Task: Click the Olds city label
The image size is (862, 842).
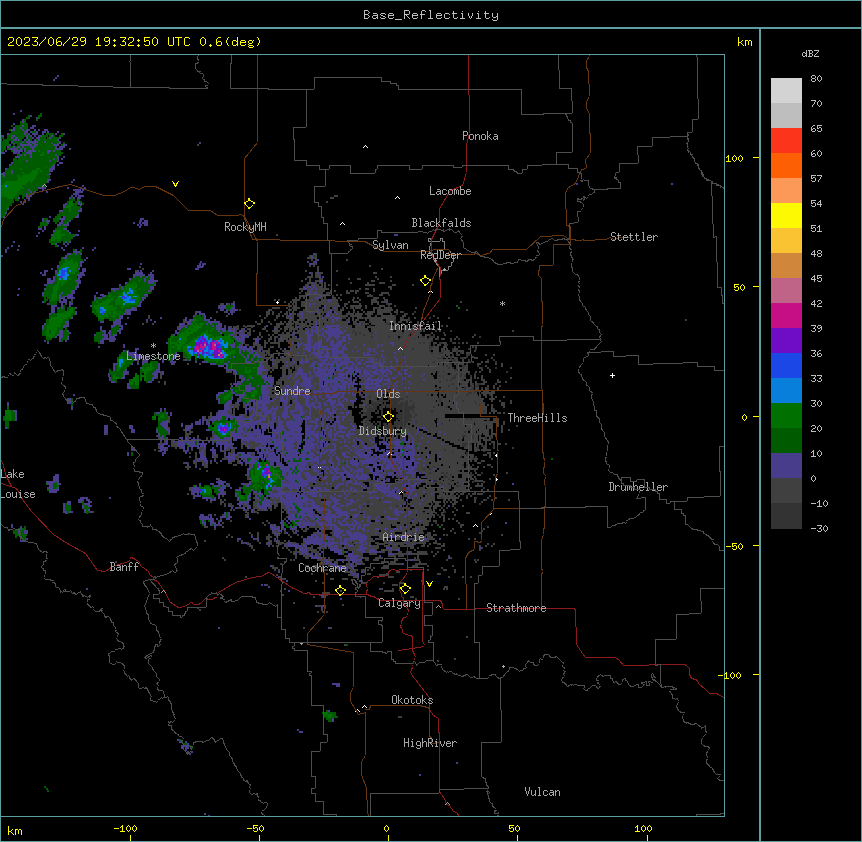Action: (x=388, y=394)
